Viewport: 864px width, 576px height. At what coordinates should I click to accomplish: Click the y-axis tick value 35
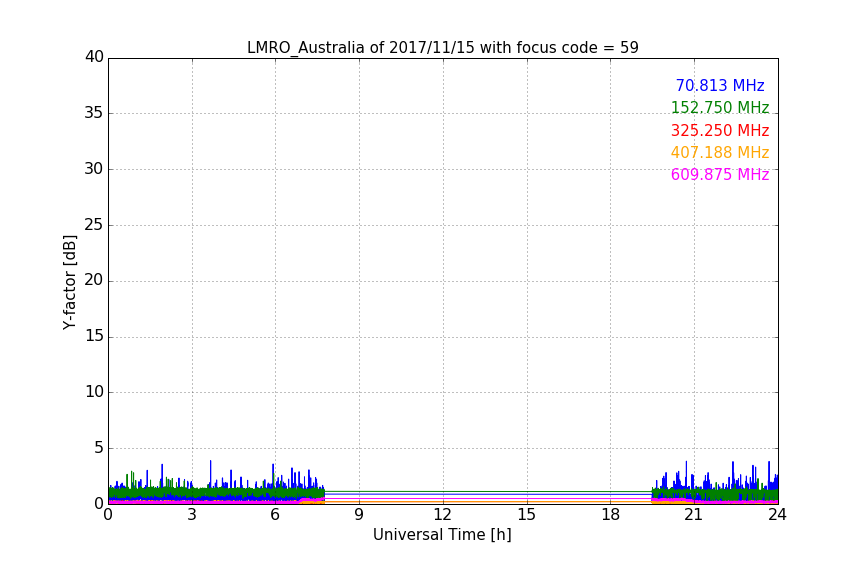click(94, 113)
